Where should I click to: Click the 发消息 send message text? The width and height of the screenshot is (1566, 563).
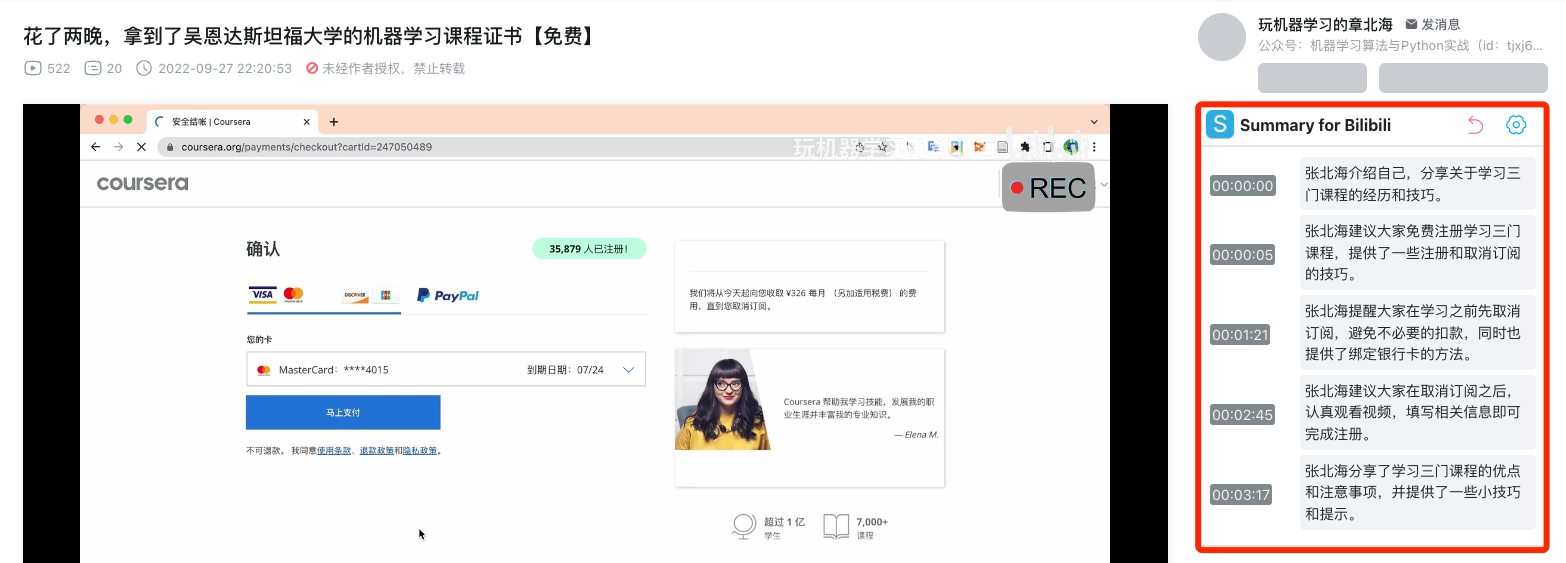click(x=1441, y=24)
